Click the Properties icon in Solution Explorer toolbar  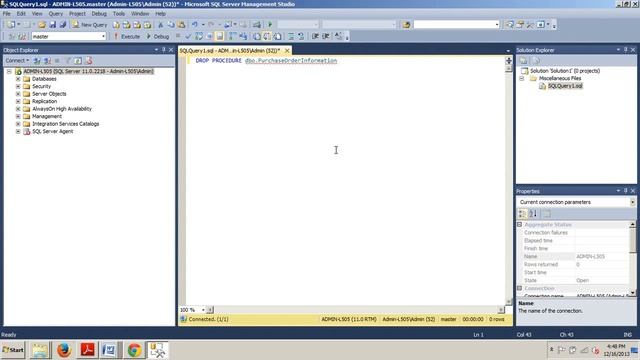coord(523,61)
